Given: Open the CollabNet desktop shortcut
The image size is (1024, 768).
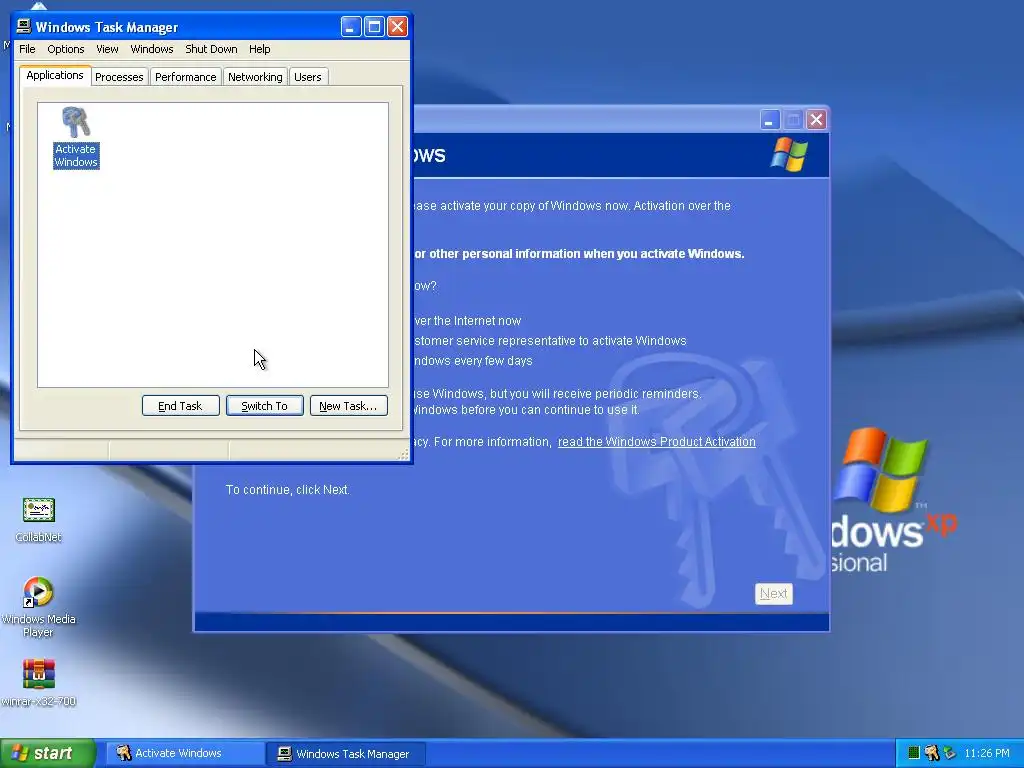Looking at the screenshot, I should click(x=39, y=520).
